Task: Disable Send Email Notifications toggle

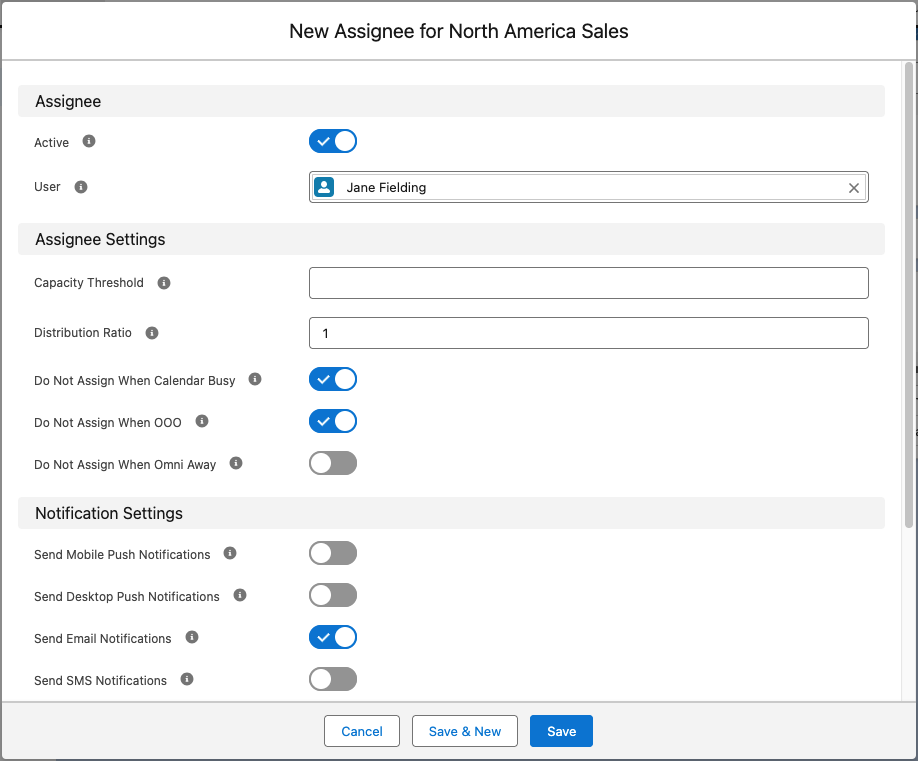Action: click(x=333, y=637)
